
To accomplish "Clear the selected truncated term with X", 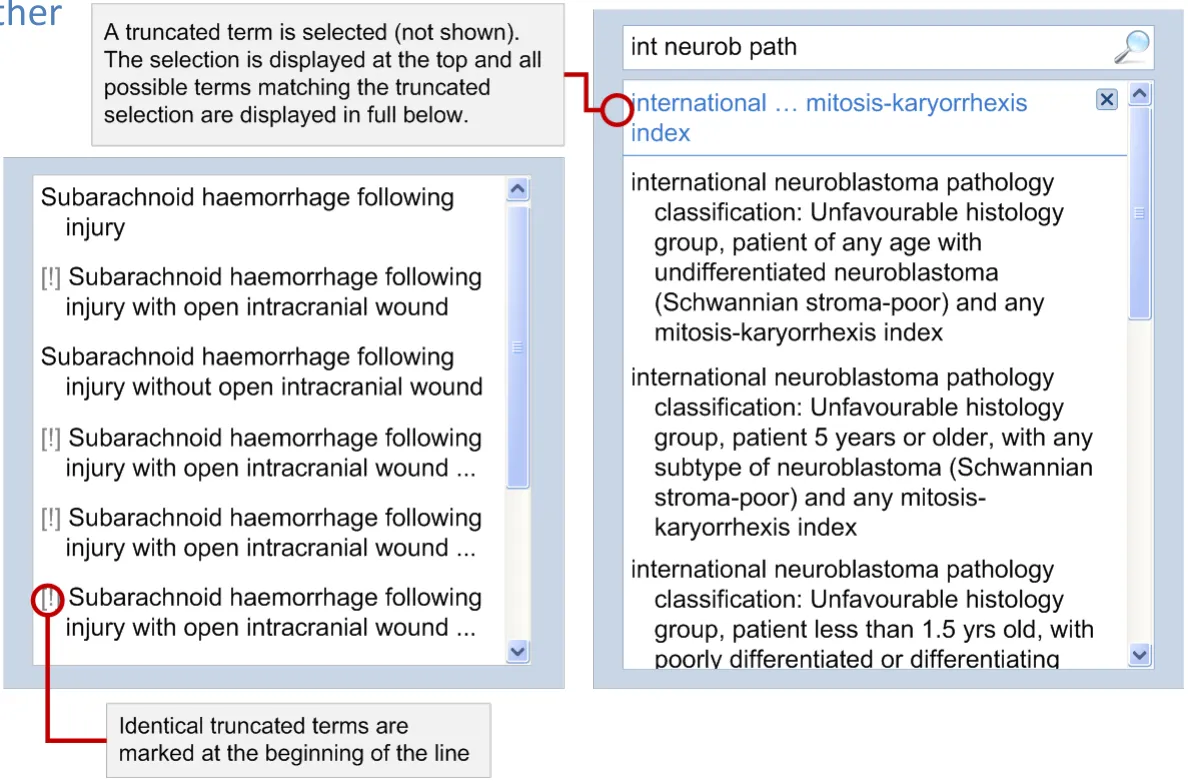I will point(1106,99).
